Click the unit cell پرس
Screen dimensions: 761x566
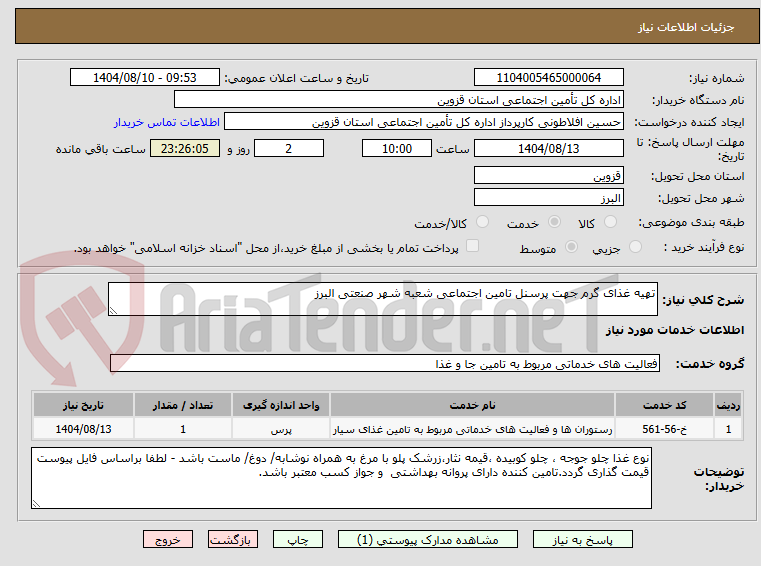click(281, 429)
